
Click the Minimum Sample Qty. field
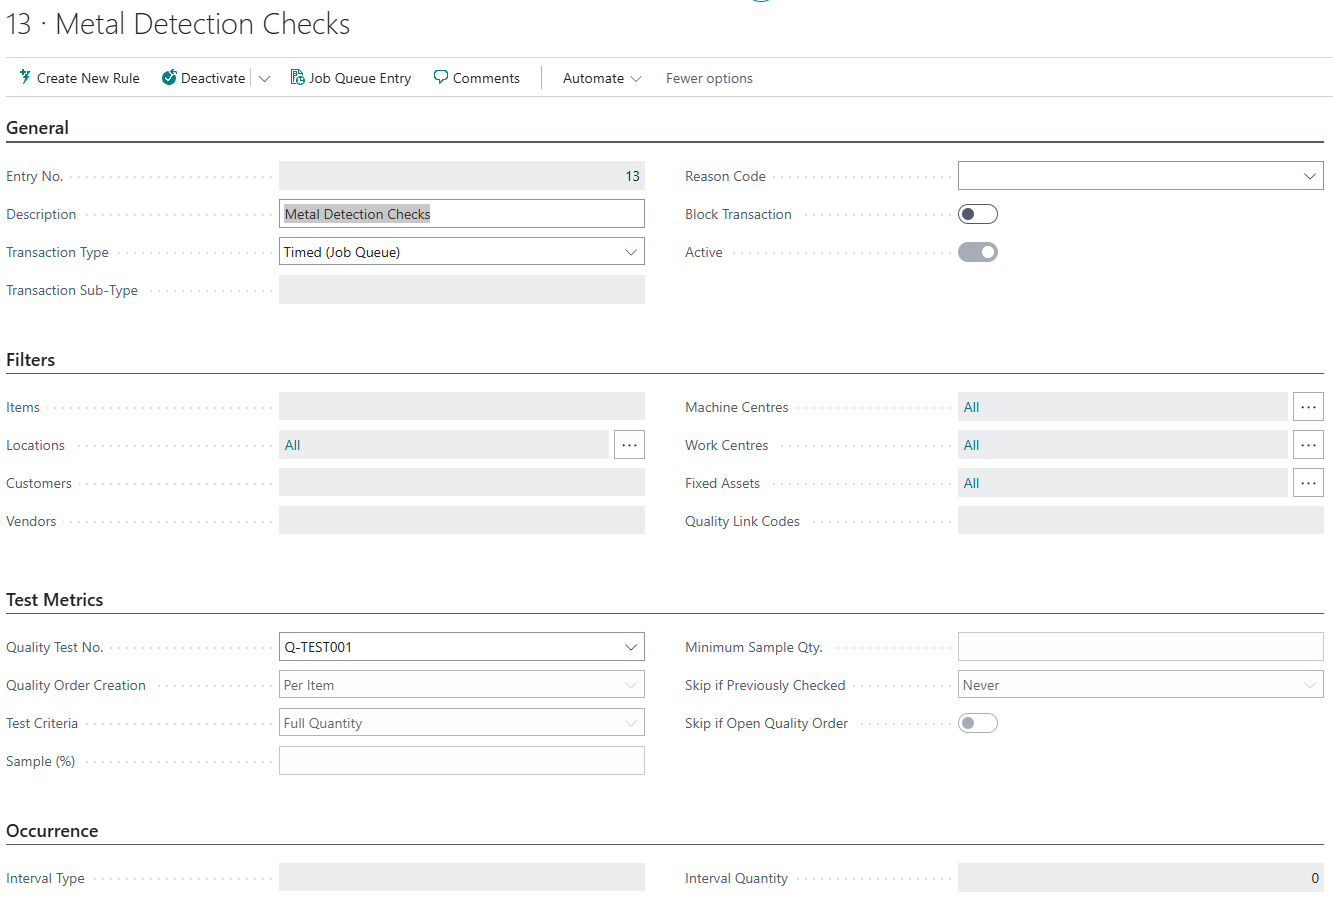click(x=1140, y=647)
